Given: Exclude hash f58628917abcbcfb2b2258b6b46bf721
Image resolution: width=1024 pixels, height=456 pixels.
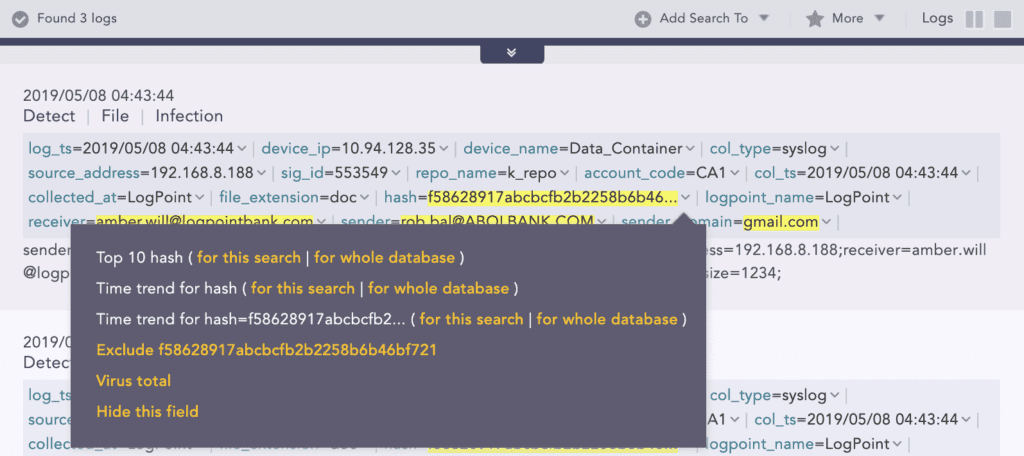Looking at the screenshot, I should [x=266, y=350].
